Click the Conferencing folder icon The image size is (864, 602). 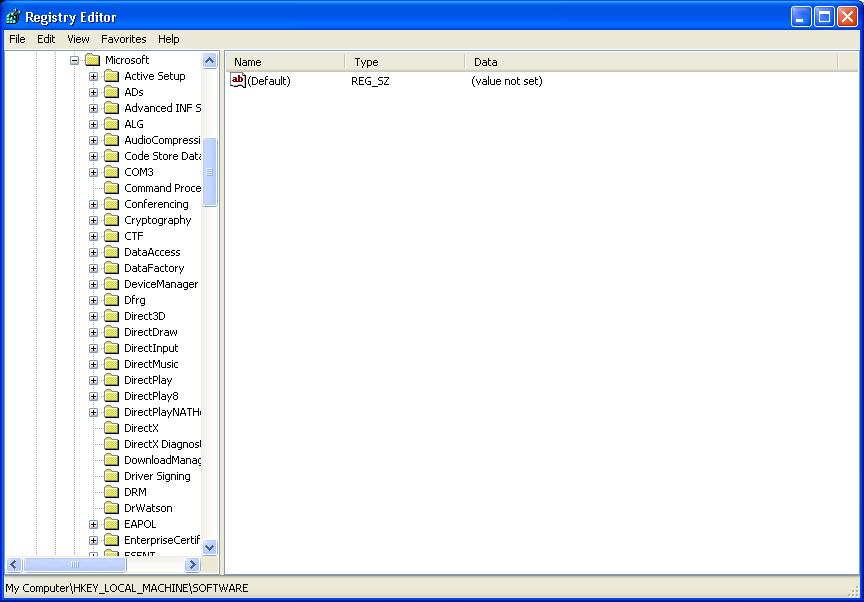pyautogui.click(x=111, y=203)
